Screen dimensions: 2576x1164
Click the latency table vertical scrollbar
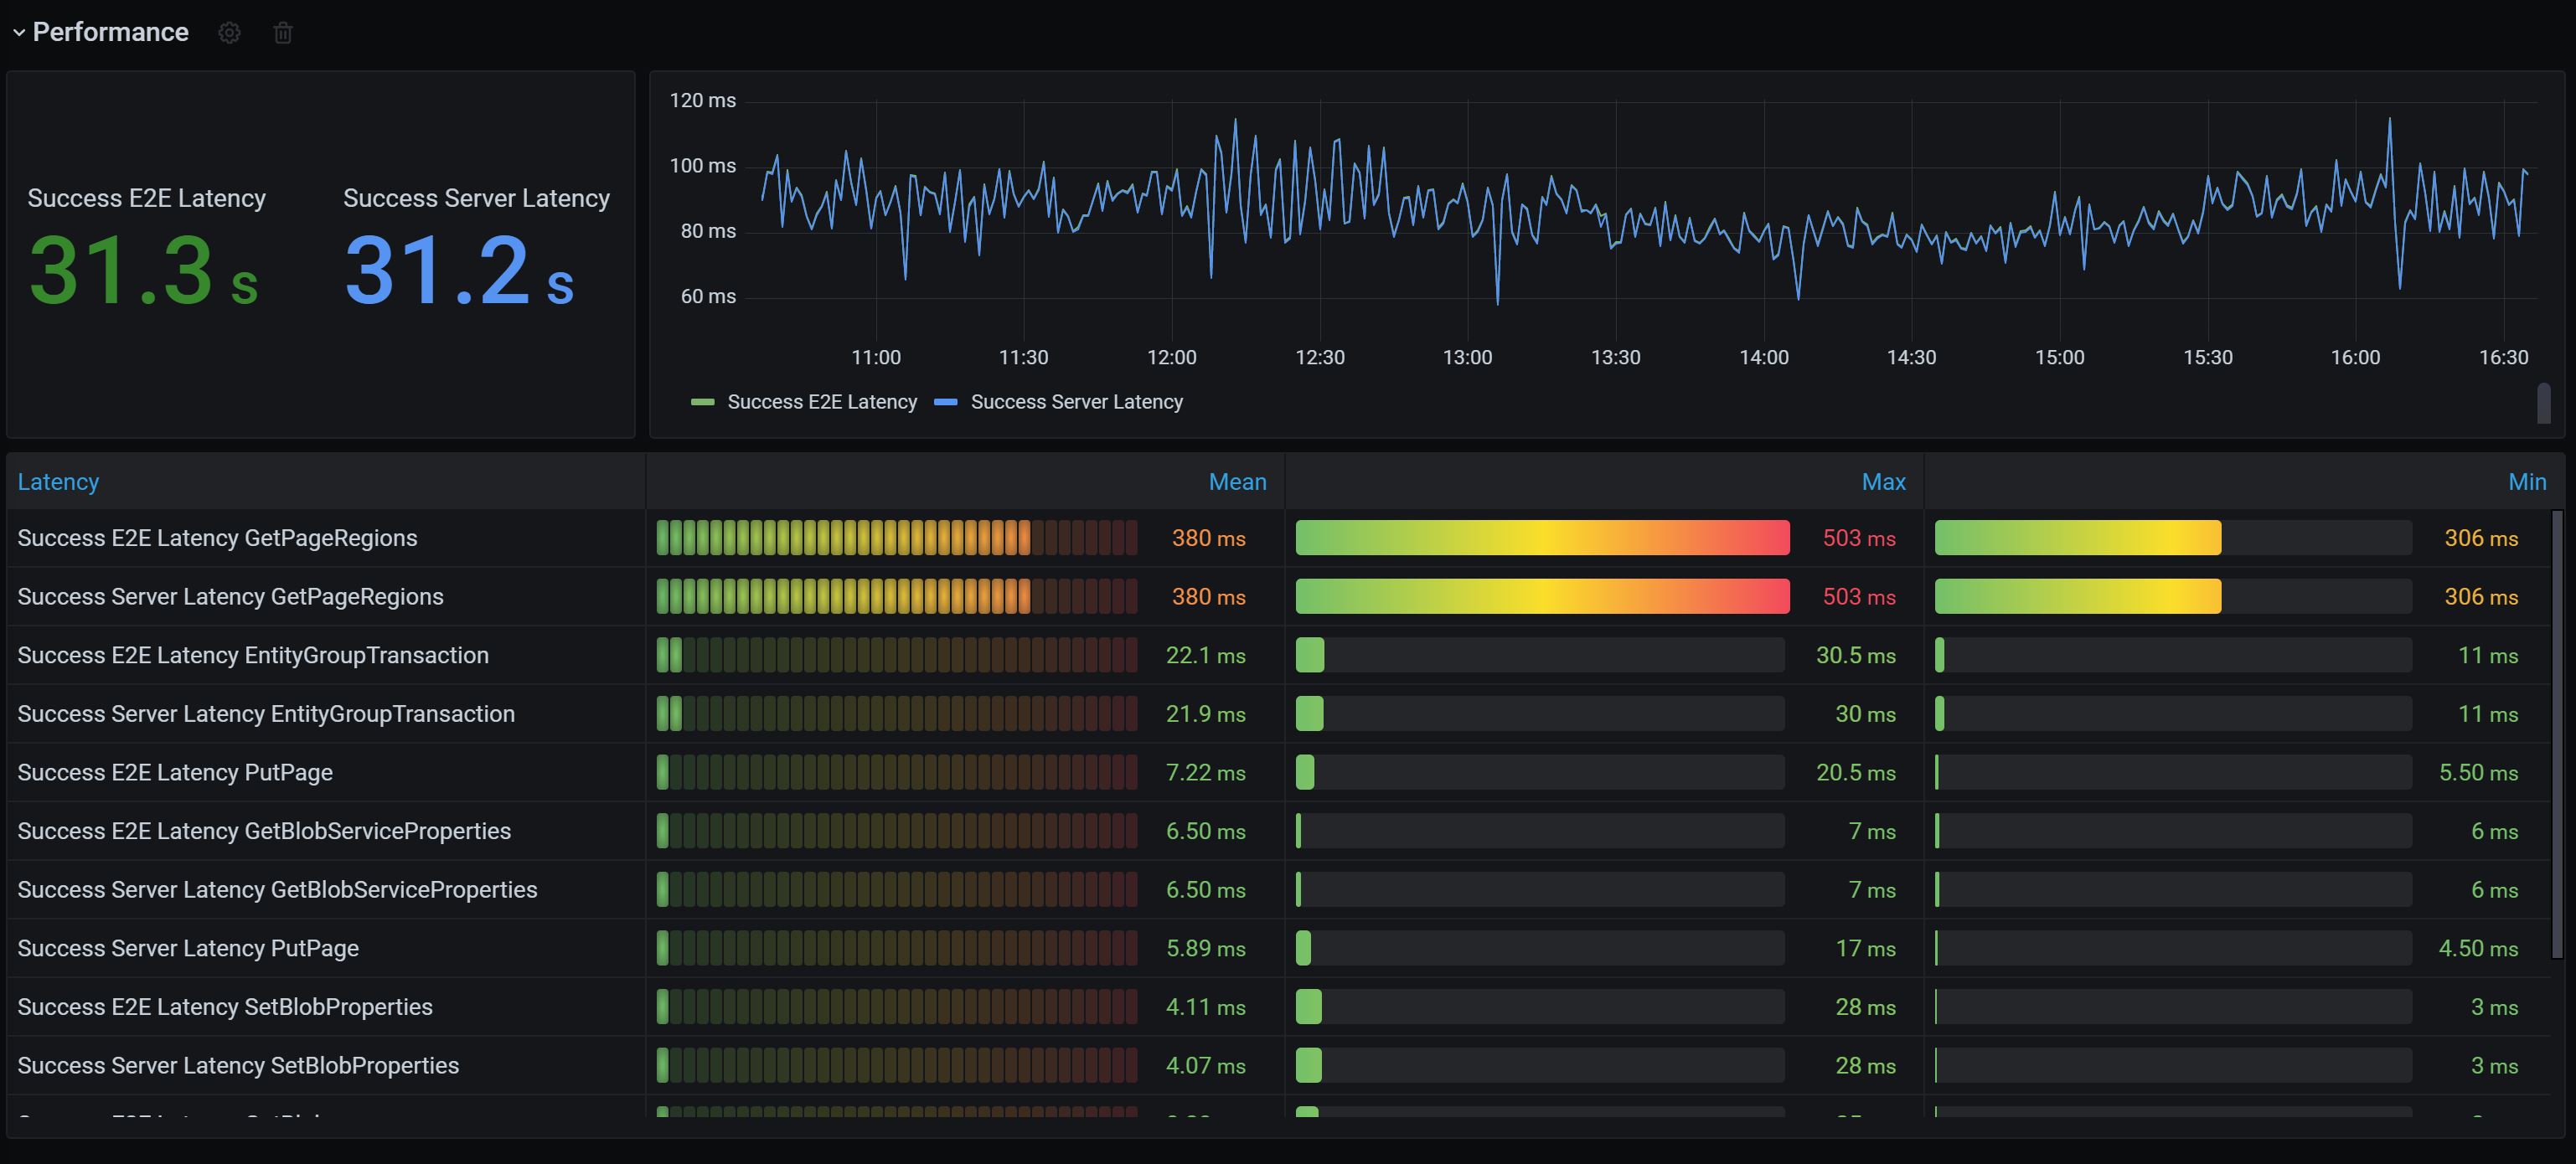[x=2557, y=735]
